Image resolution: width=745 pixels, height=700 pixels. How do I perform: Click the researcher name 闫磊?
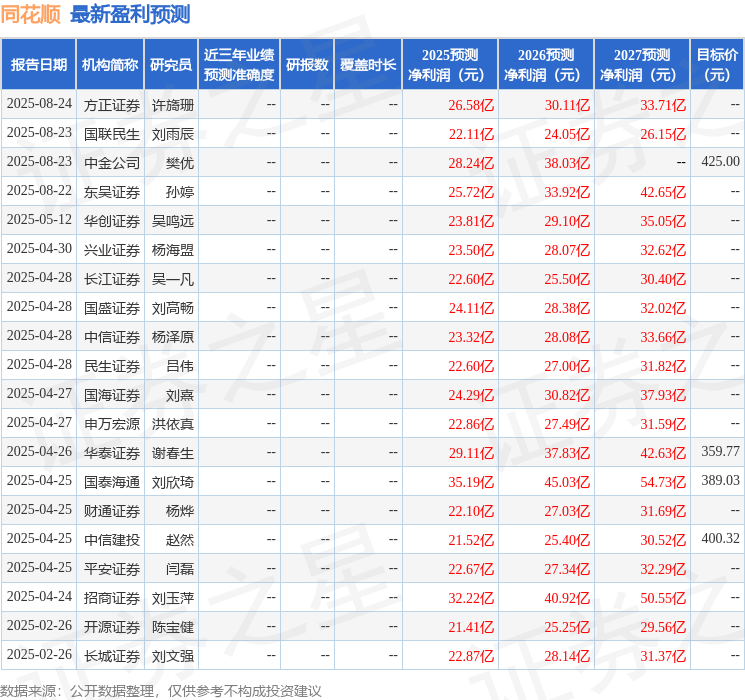[x=180, y=569]
